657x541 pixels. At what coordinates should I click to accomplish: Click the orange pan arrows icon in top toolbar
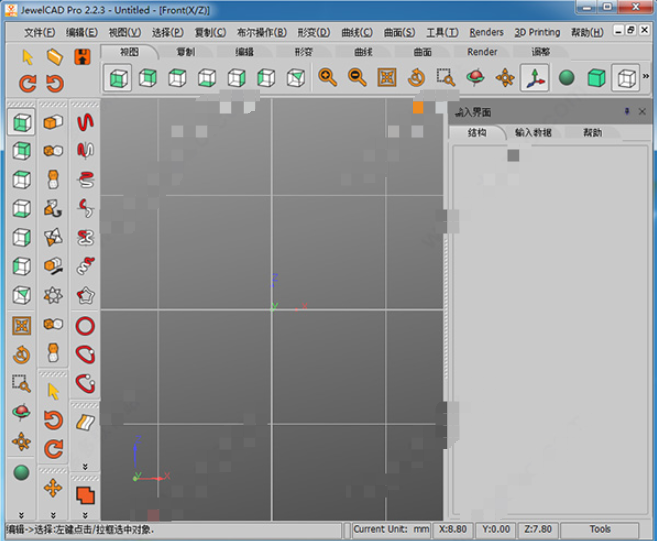click(505, 78)
